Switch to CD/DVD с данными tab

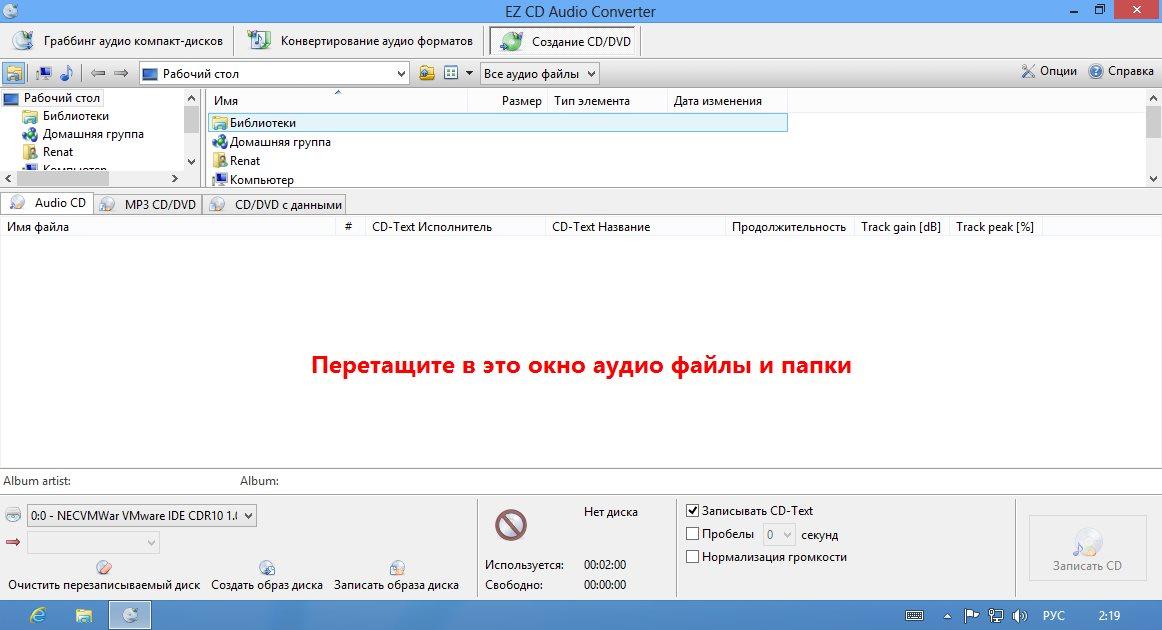point(275,204)
